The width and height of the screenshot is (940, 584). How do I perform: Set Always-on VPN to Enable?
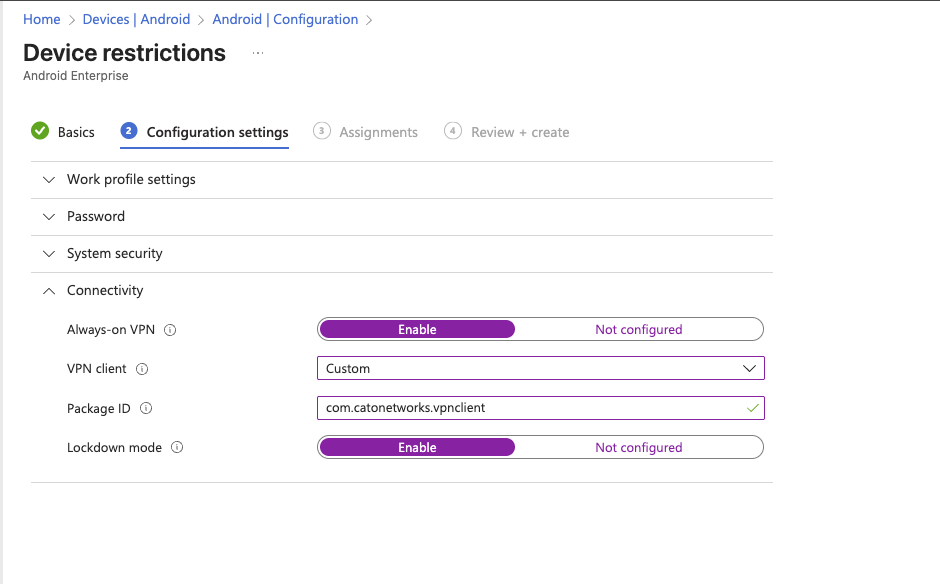[417, 329]
